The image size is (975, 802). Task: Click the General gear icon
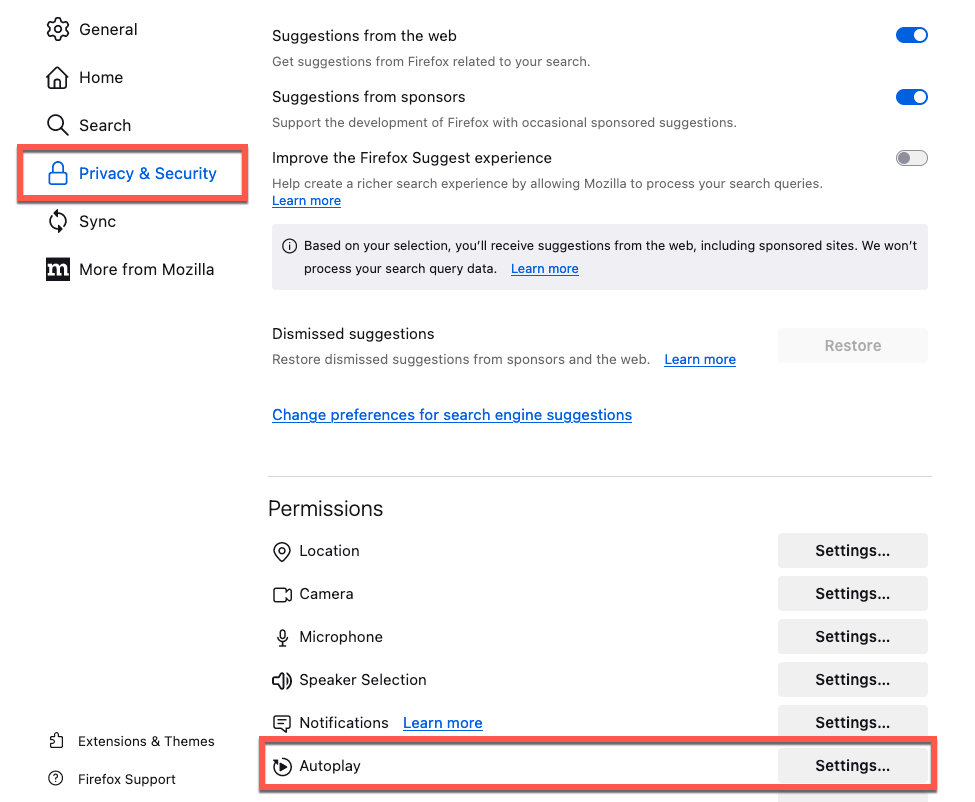pyautogui.click(x=58, y=29)
